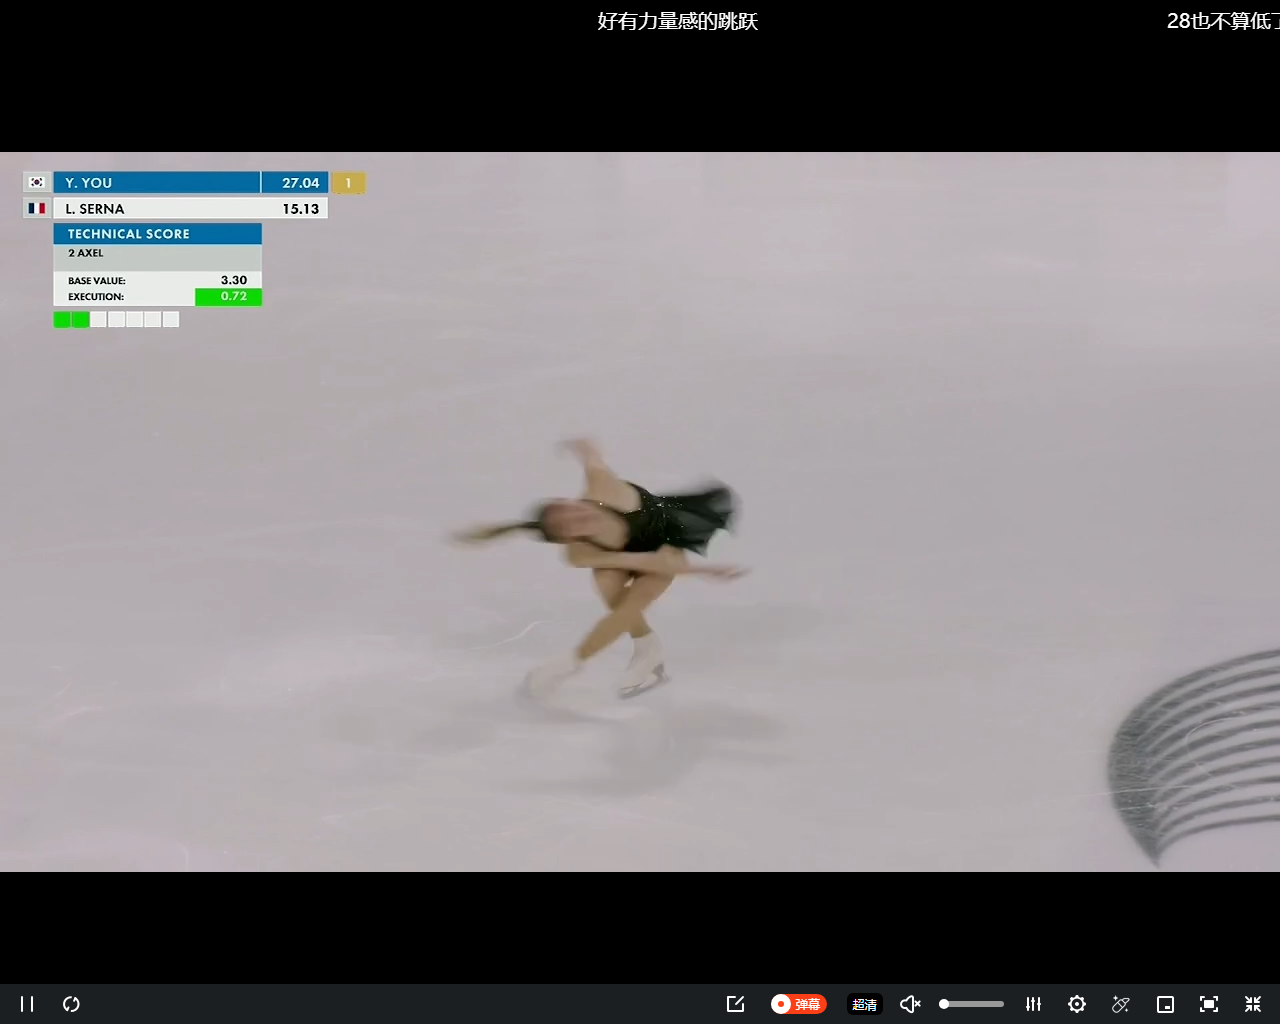Open the 超清 quality selector
Viewport: 1280px width, 1024px height.
click(x=865, y=1004)
